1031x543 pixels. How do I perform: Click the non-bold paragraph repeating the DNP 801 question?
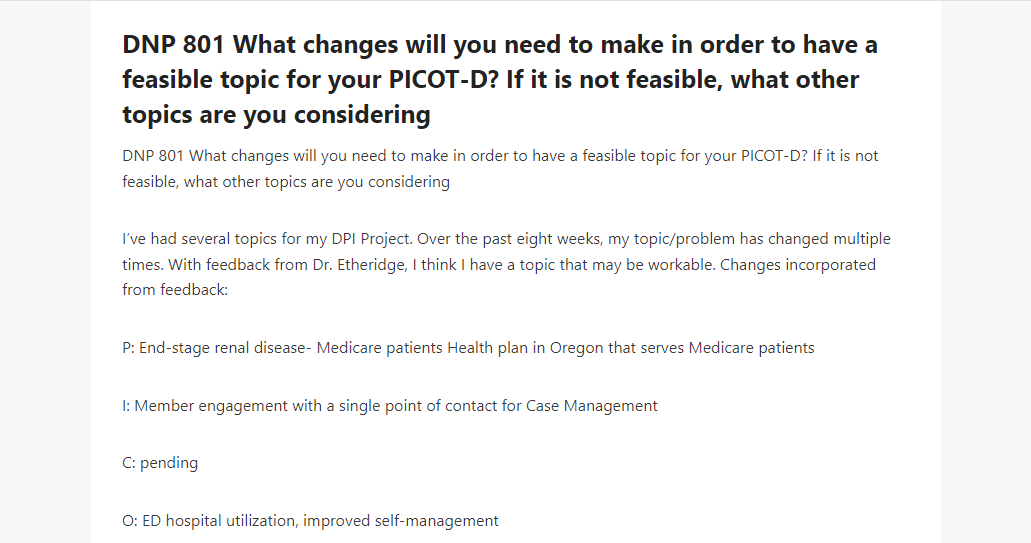tap(500, 169)
